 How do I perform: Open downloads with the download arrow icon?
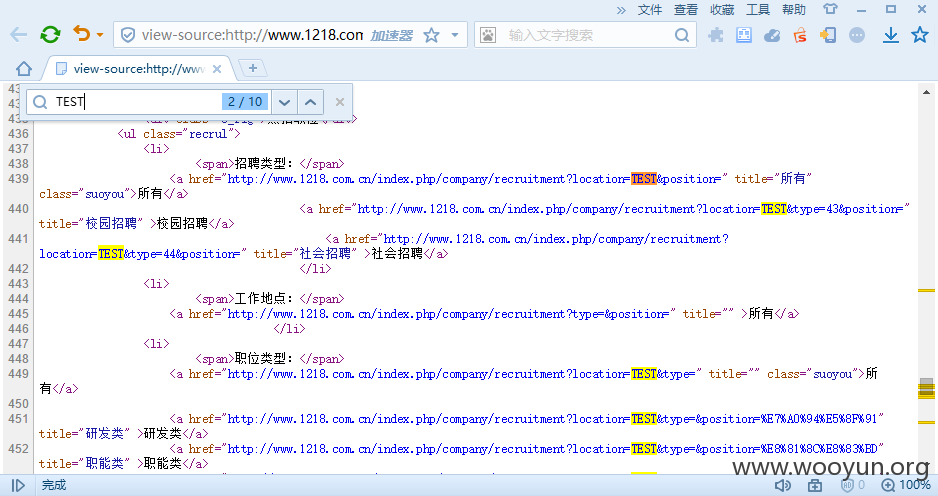tap(891, 35)
